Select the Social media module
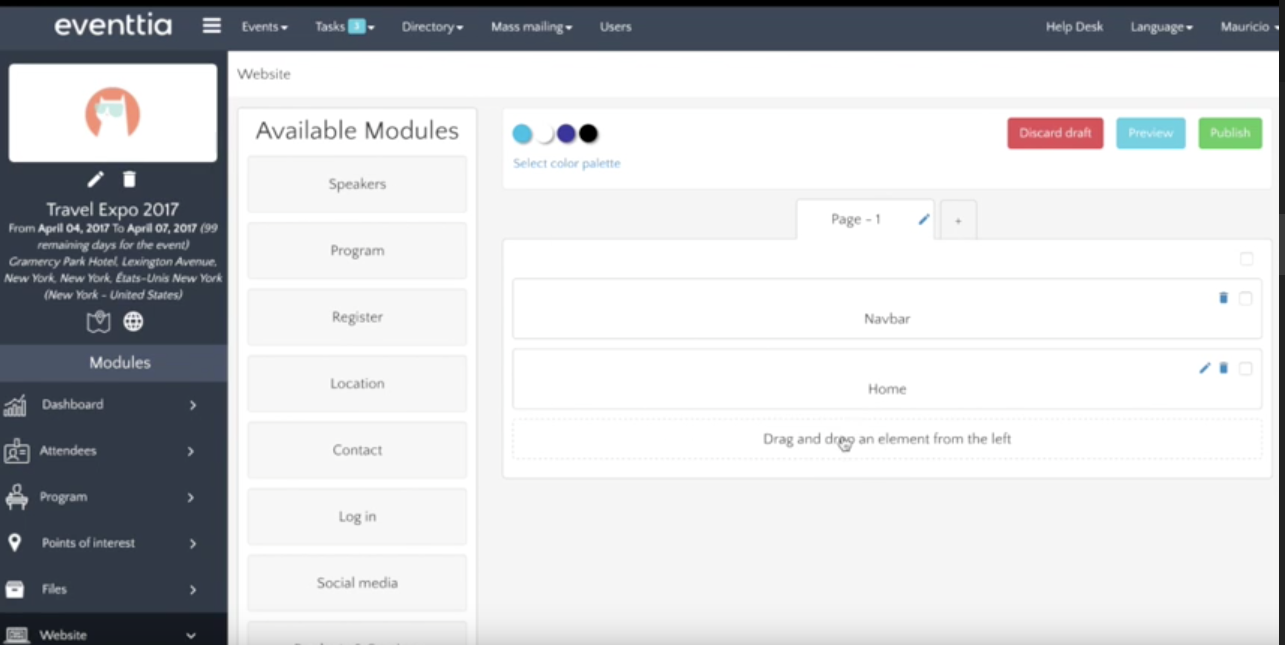The image size is (1285, 645). pos(357,583)
